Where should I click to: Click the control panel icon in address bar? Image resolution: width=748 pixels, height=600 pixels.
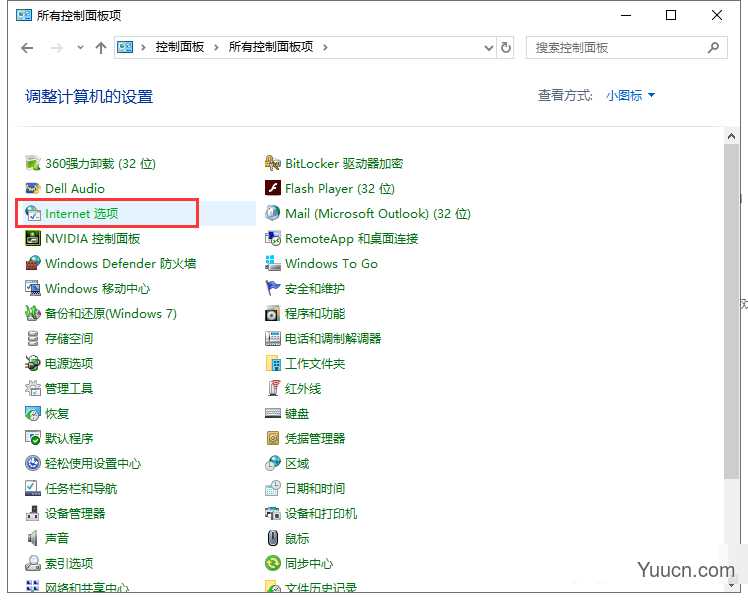(125, 47)
